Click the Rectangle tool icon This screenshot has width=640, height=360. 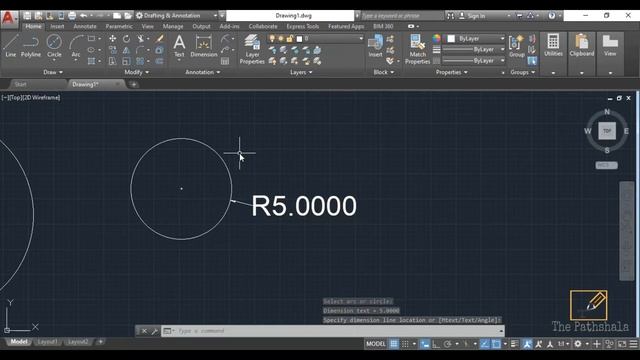(x=91, y=39)
